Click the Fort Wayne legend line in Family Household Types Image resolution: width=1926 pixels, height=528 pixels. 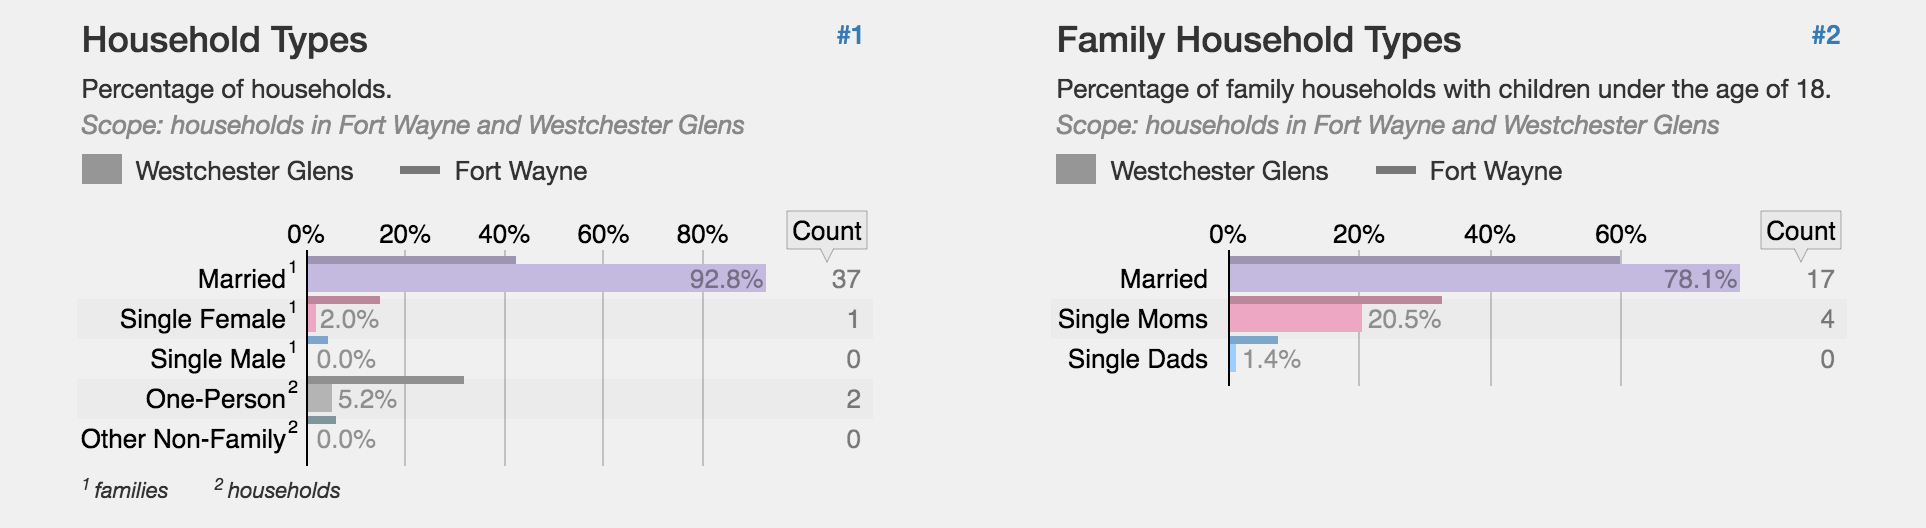[1395, 171]
